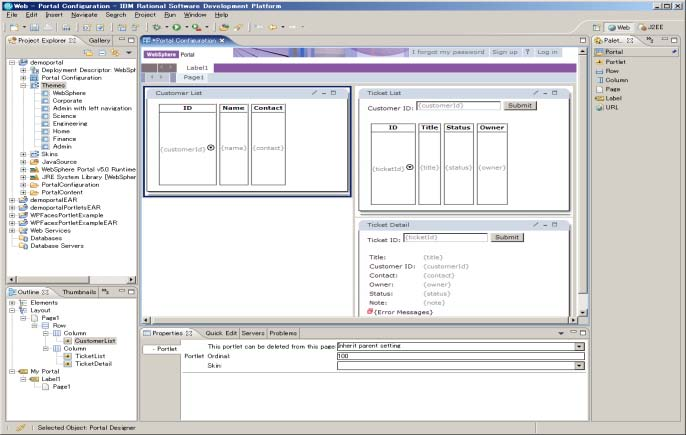Select Row tool in Palette
Viewport: 686px width, 435px height.
(x=607, y=71)
